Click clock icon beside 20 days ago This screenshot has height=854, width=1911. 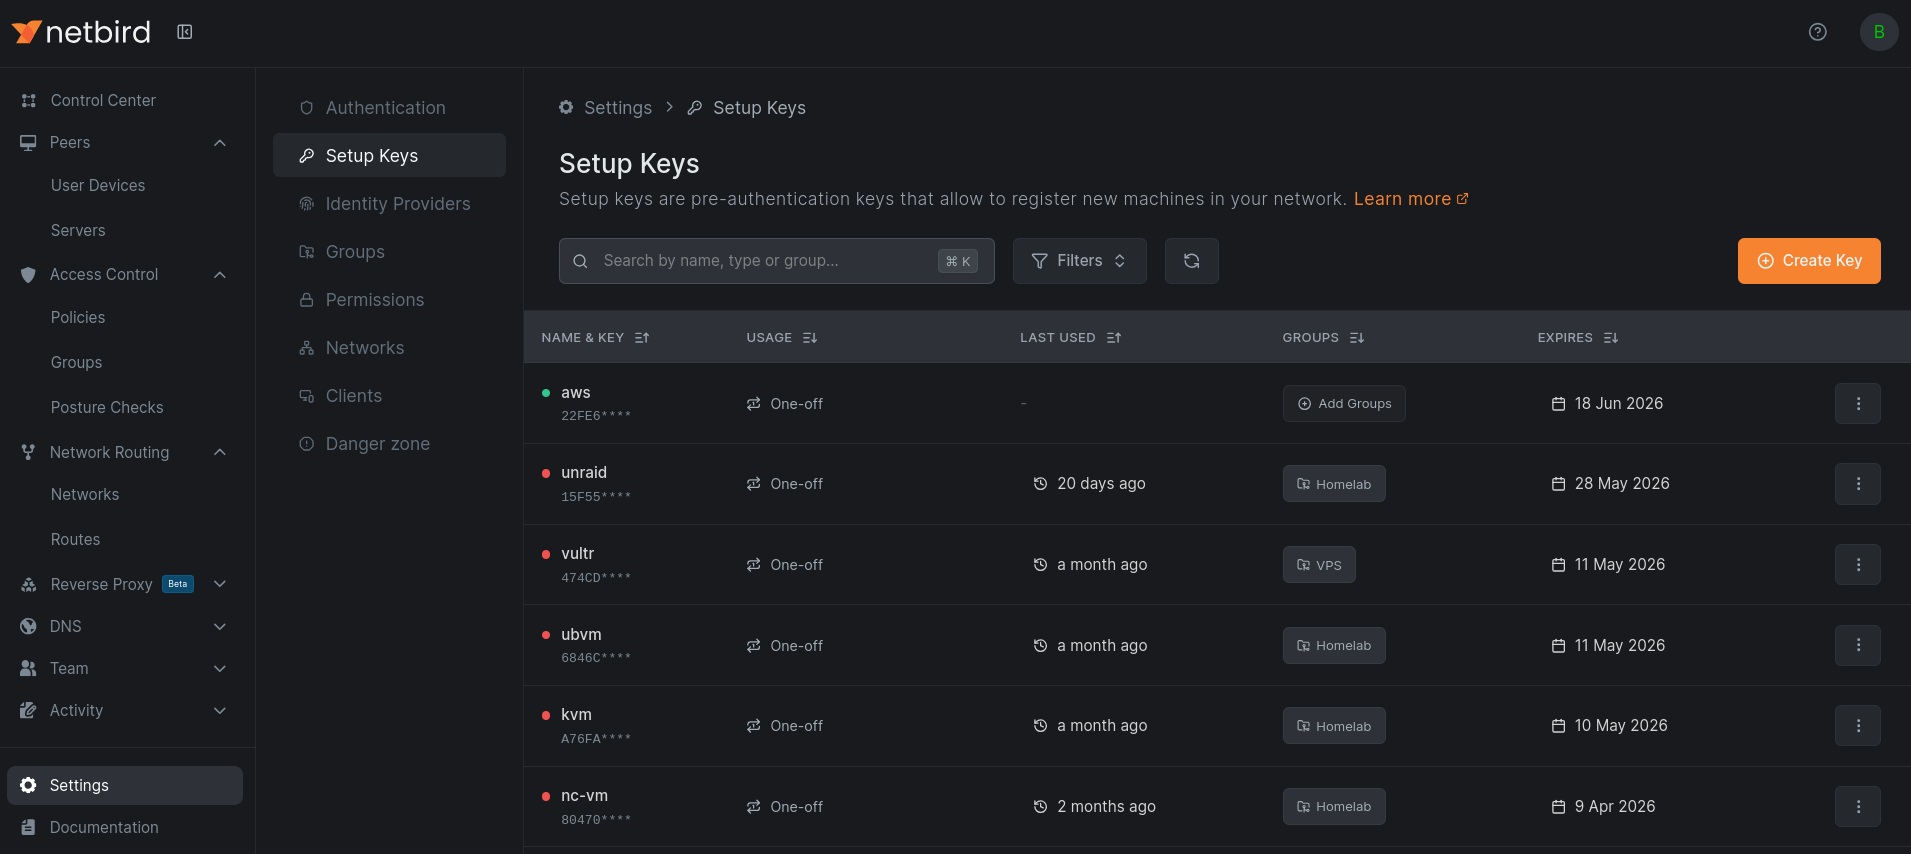(1040, 484)
